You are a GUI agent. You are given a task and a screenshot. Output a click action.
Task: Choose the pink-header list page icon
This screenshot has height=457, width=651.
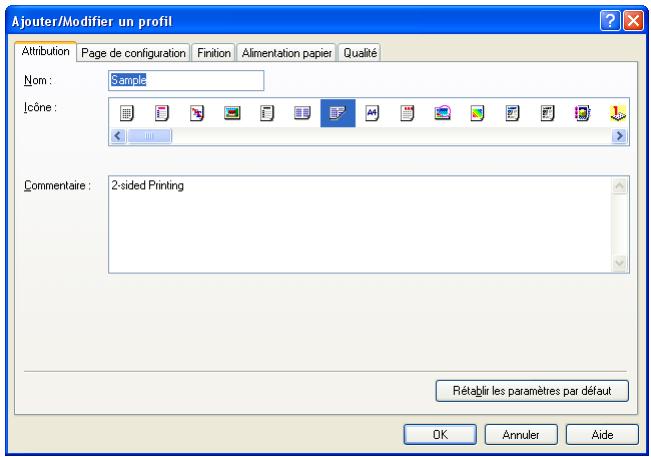pyautogui.click(x=162, y=113)
